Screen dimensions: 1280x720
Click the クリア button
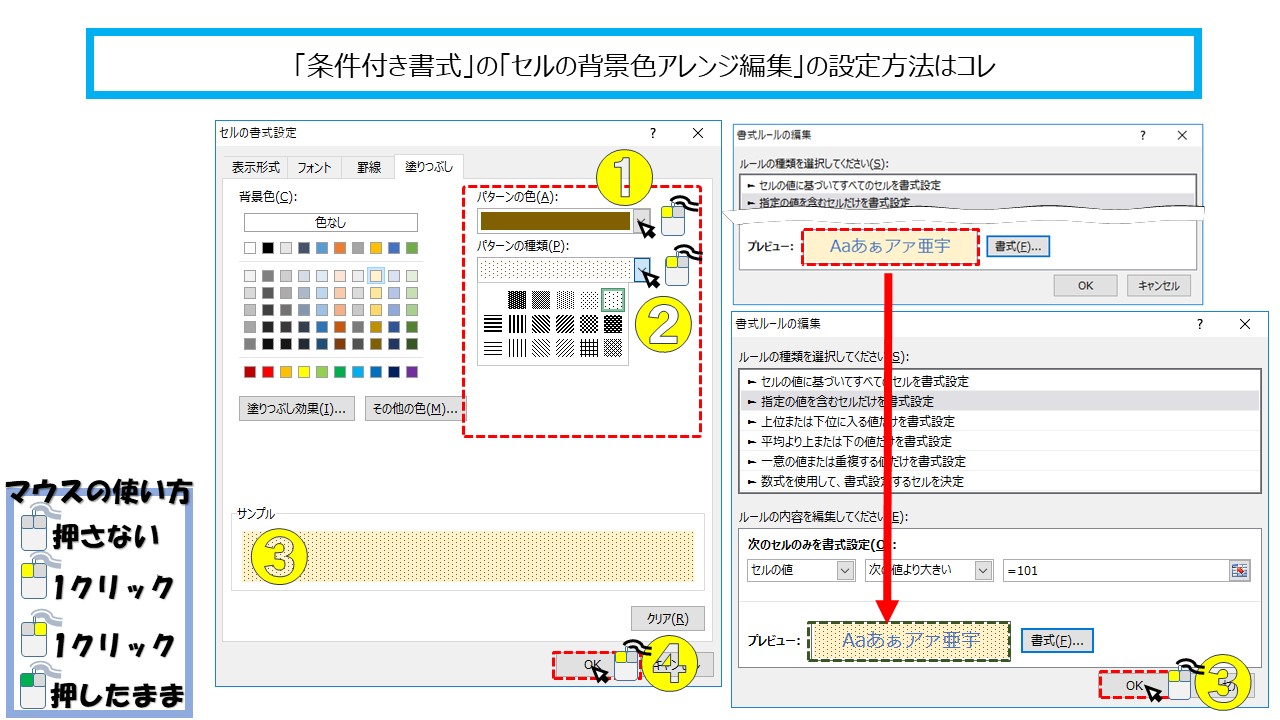click(x=668, y=619)
